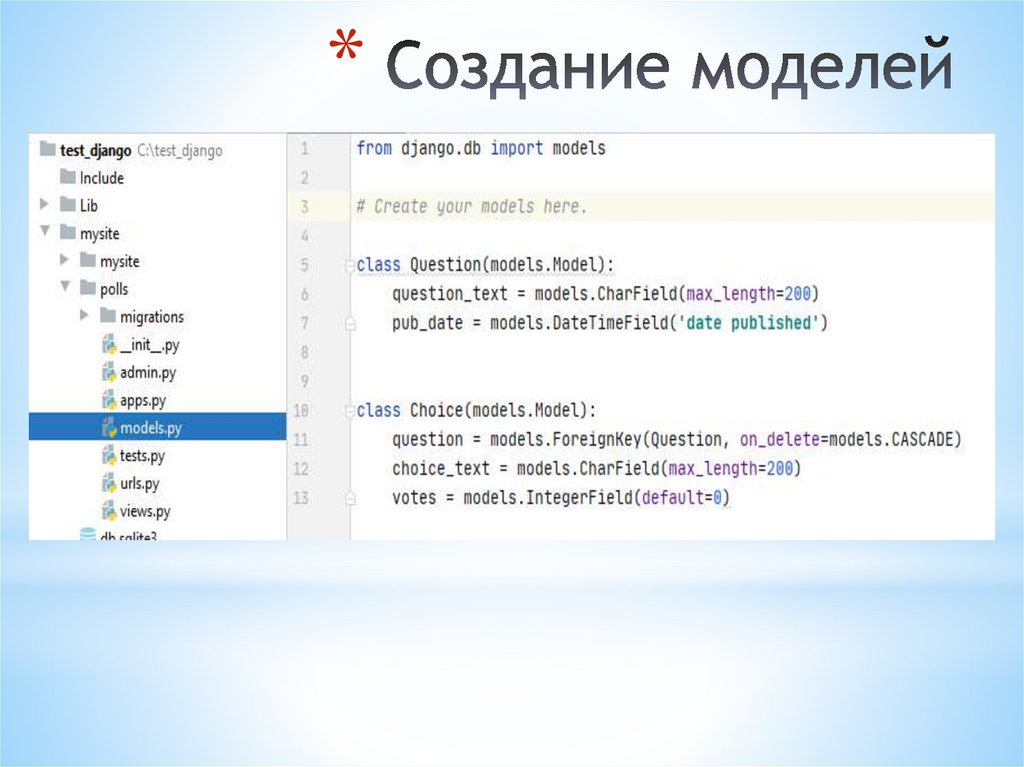Click 'class Choice(models.Model):' line
The image size is (1024, 767).
click(x=476, y=410)
